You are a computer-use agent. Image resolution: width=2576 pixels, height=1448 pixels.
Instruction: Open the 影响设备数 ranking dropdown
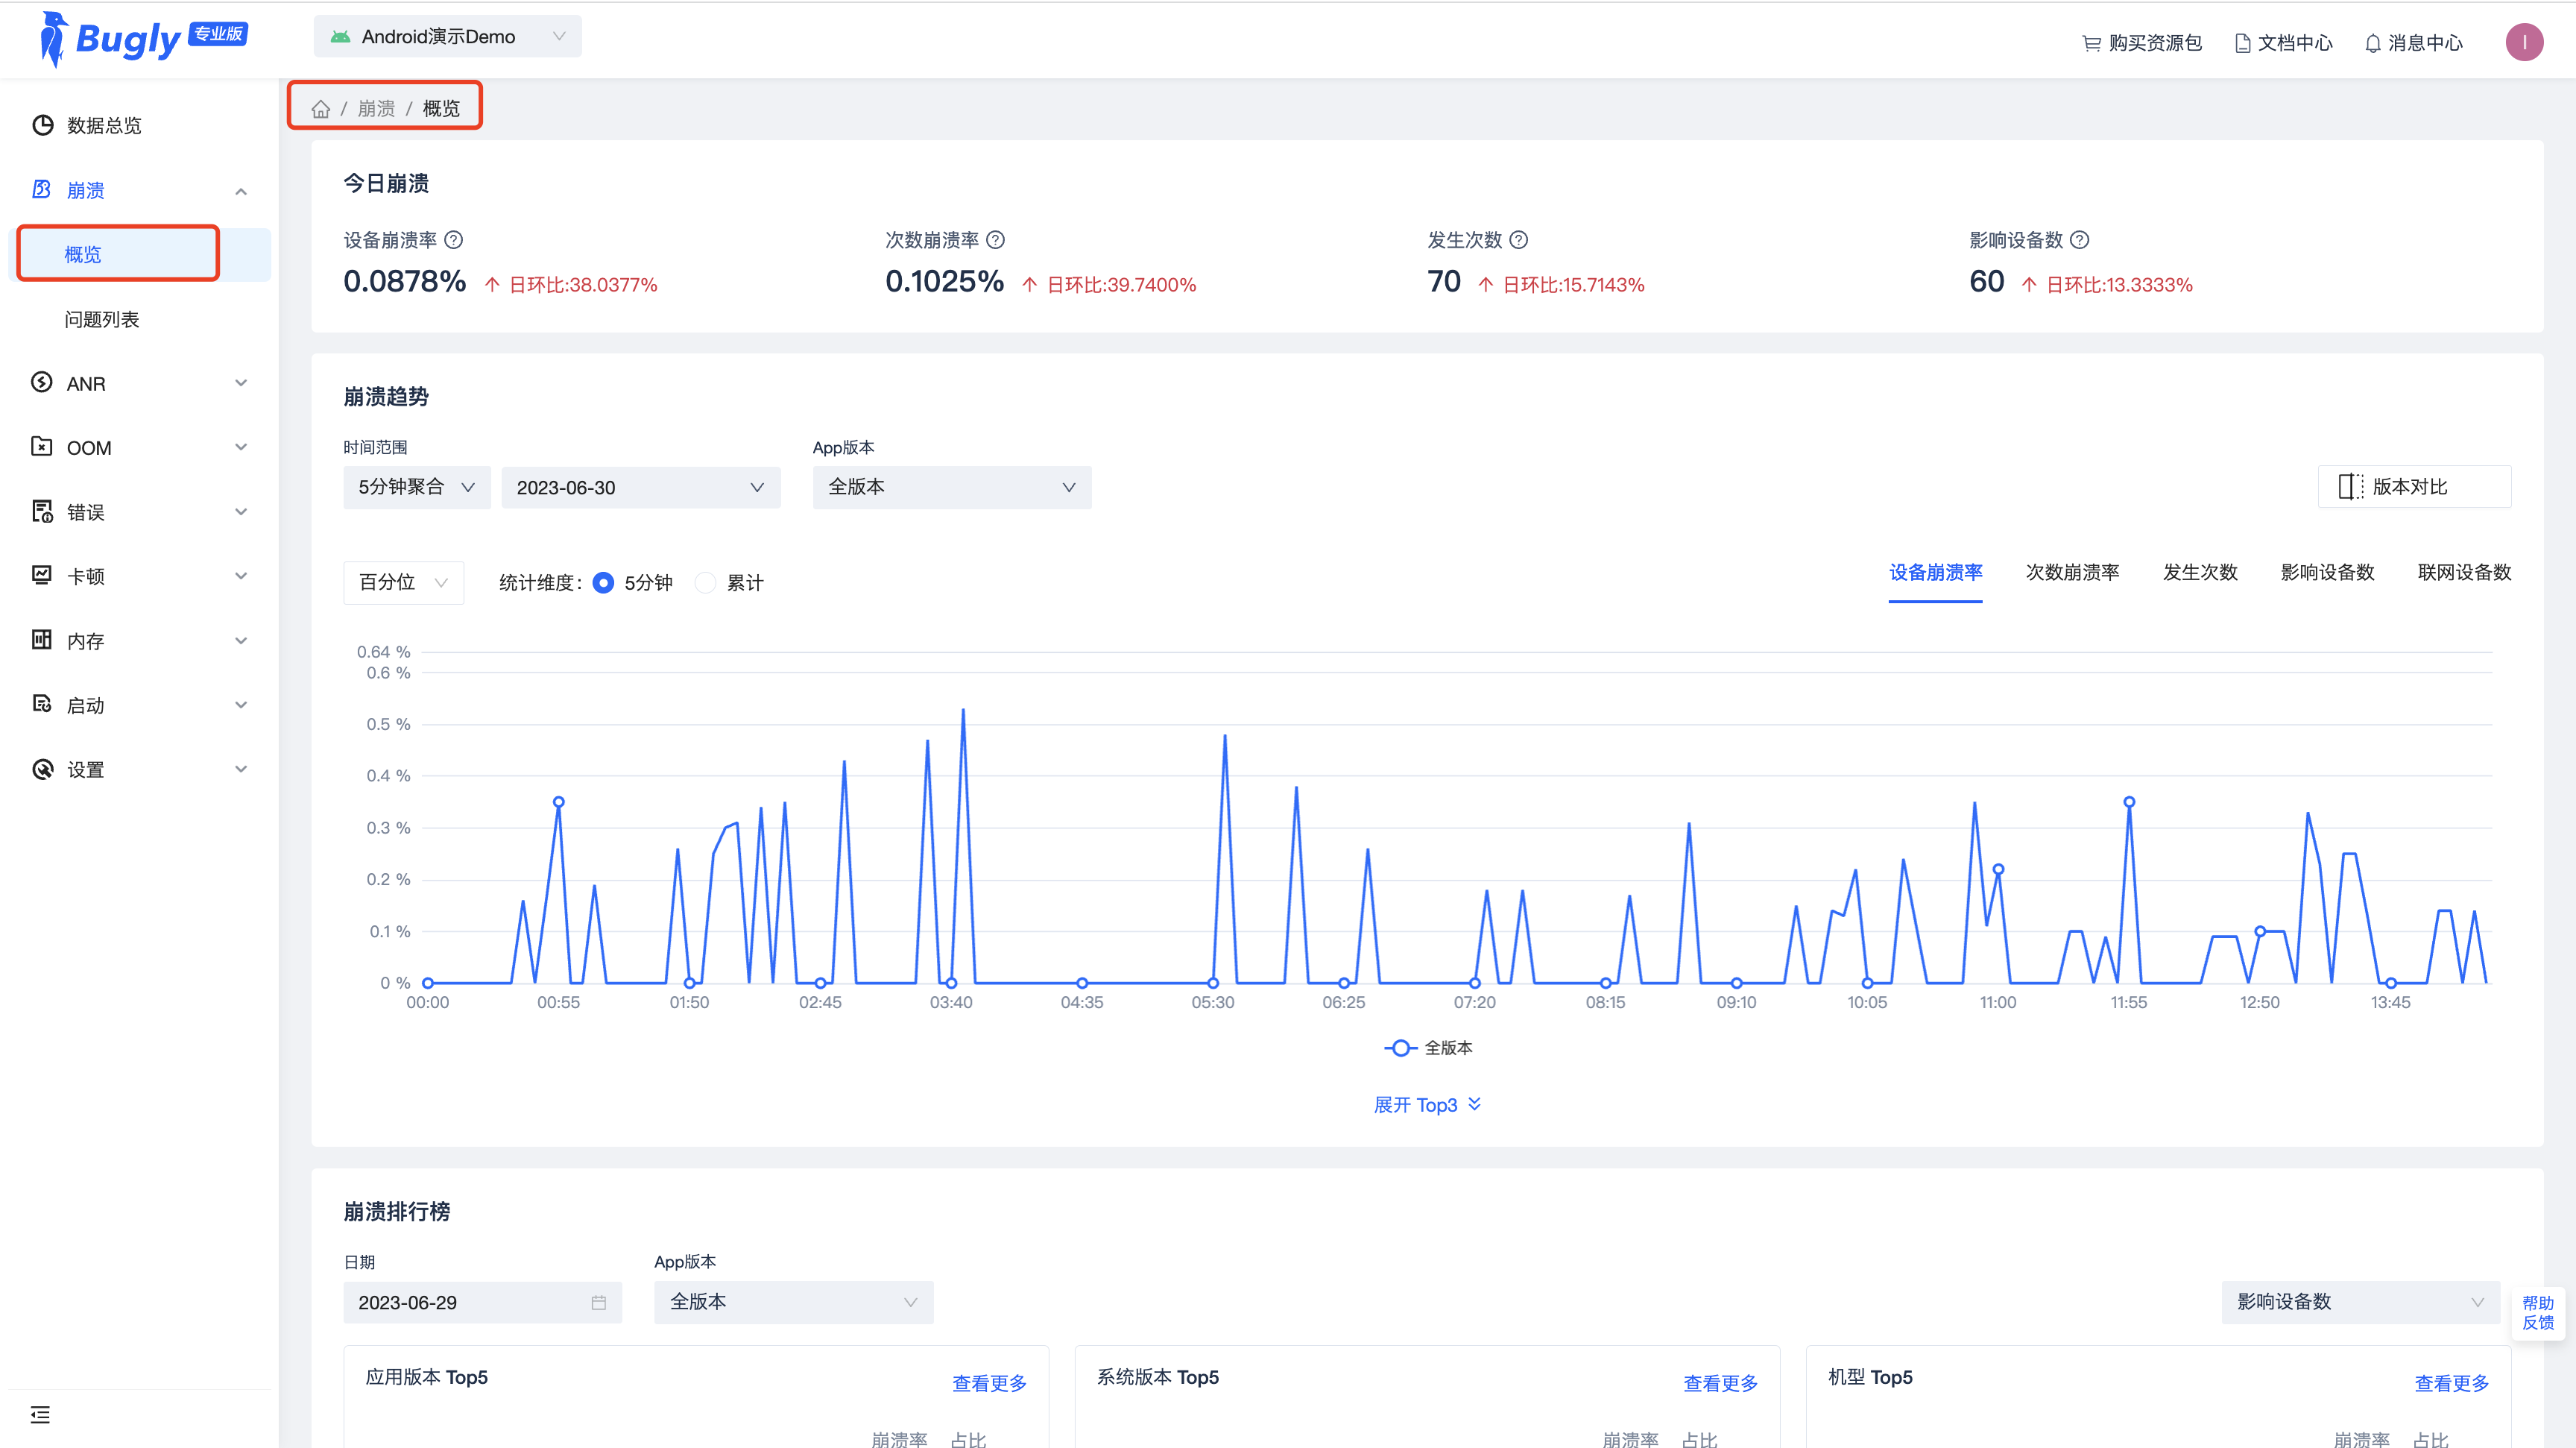pos(2360,1302)
